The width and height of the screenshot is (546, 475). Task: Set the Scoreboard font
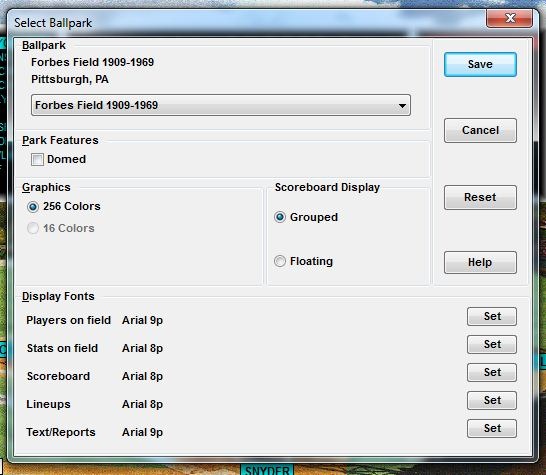click(492, 372)
